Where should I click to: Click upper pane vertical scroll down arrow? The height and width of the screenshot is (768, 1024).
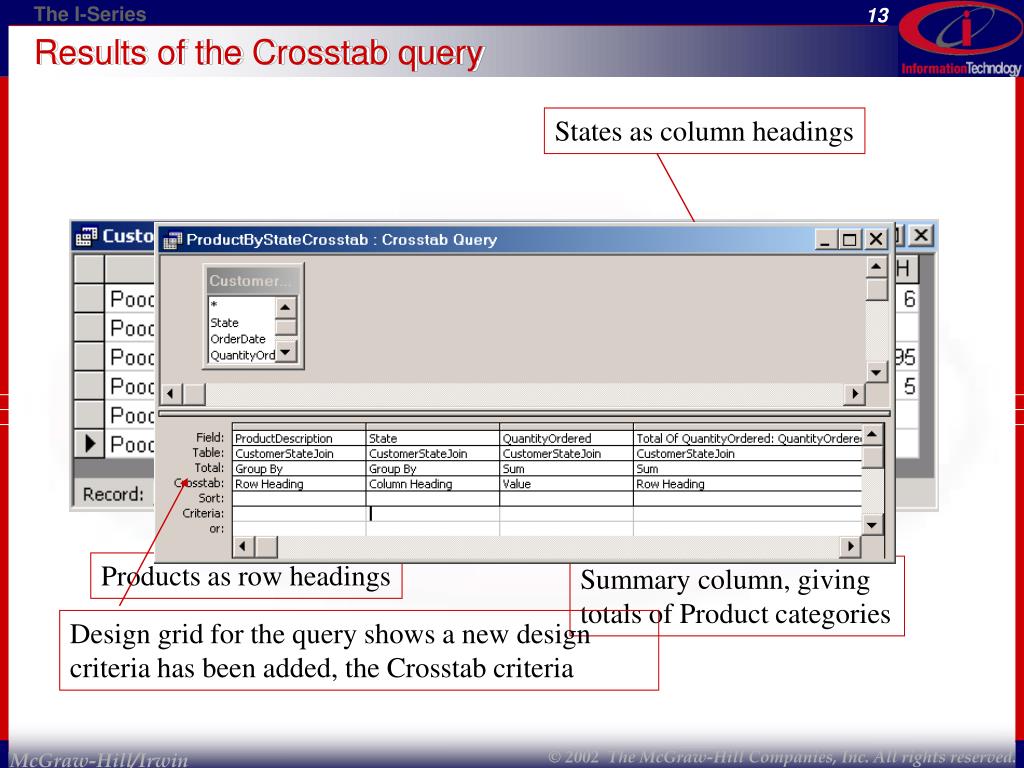[876, 372]
